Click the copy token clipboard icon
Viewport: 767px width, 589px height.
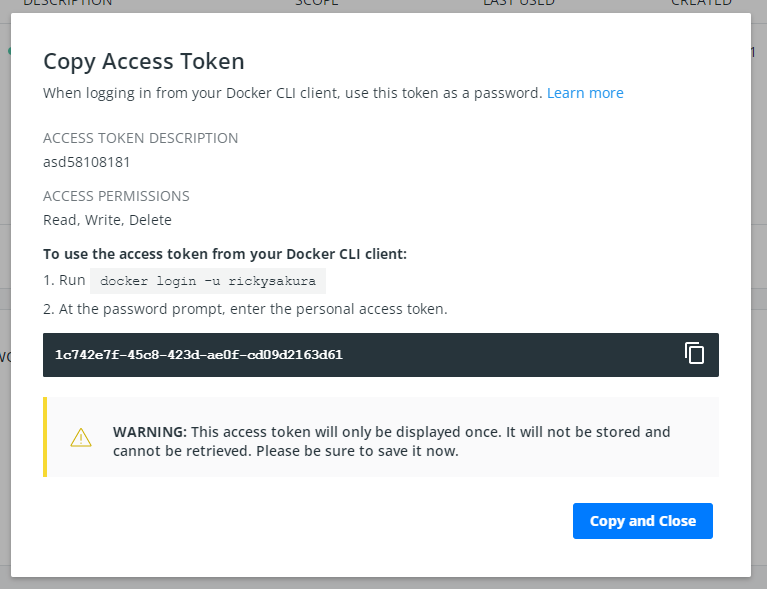click(x=694, y=353)
